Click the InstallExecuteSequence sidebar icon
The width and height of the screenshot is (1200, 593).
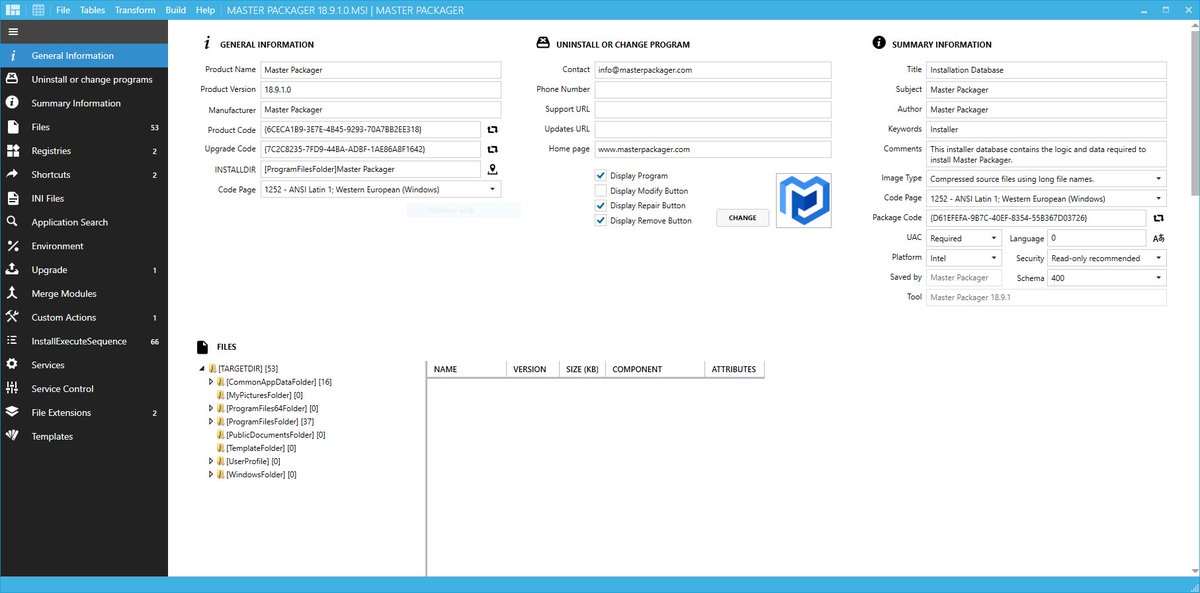(x=12, y=341)
